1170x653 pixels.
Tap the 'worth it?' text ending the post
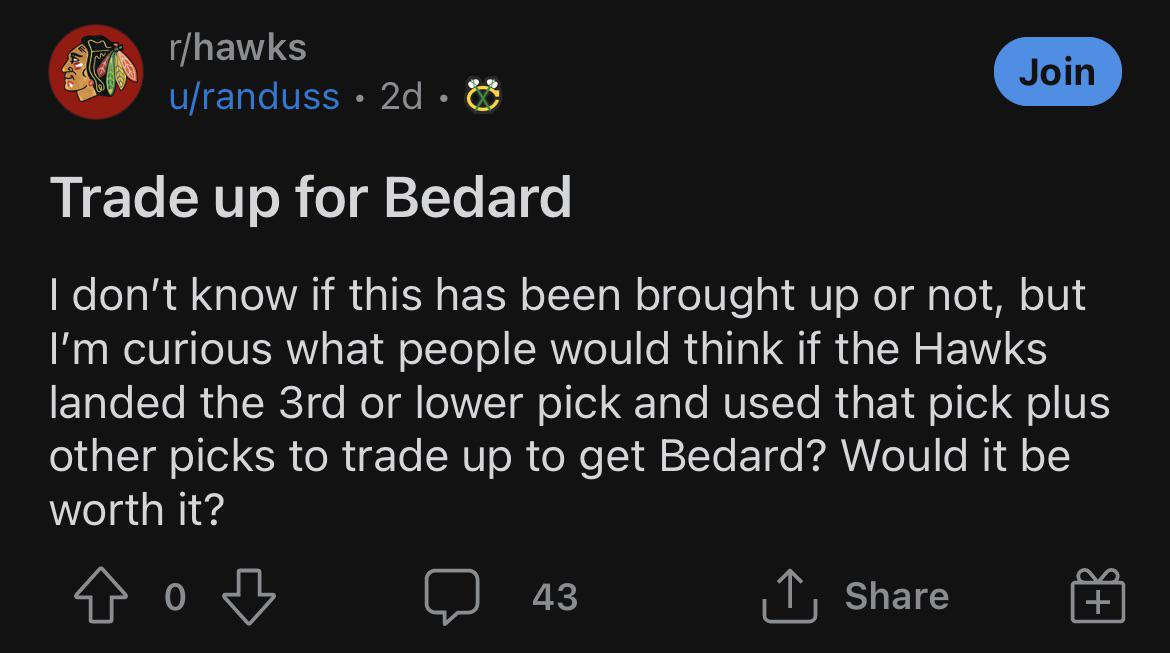point(136,510)
